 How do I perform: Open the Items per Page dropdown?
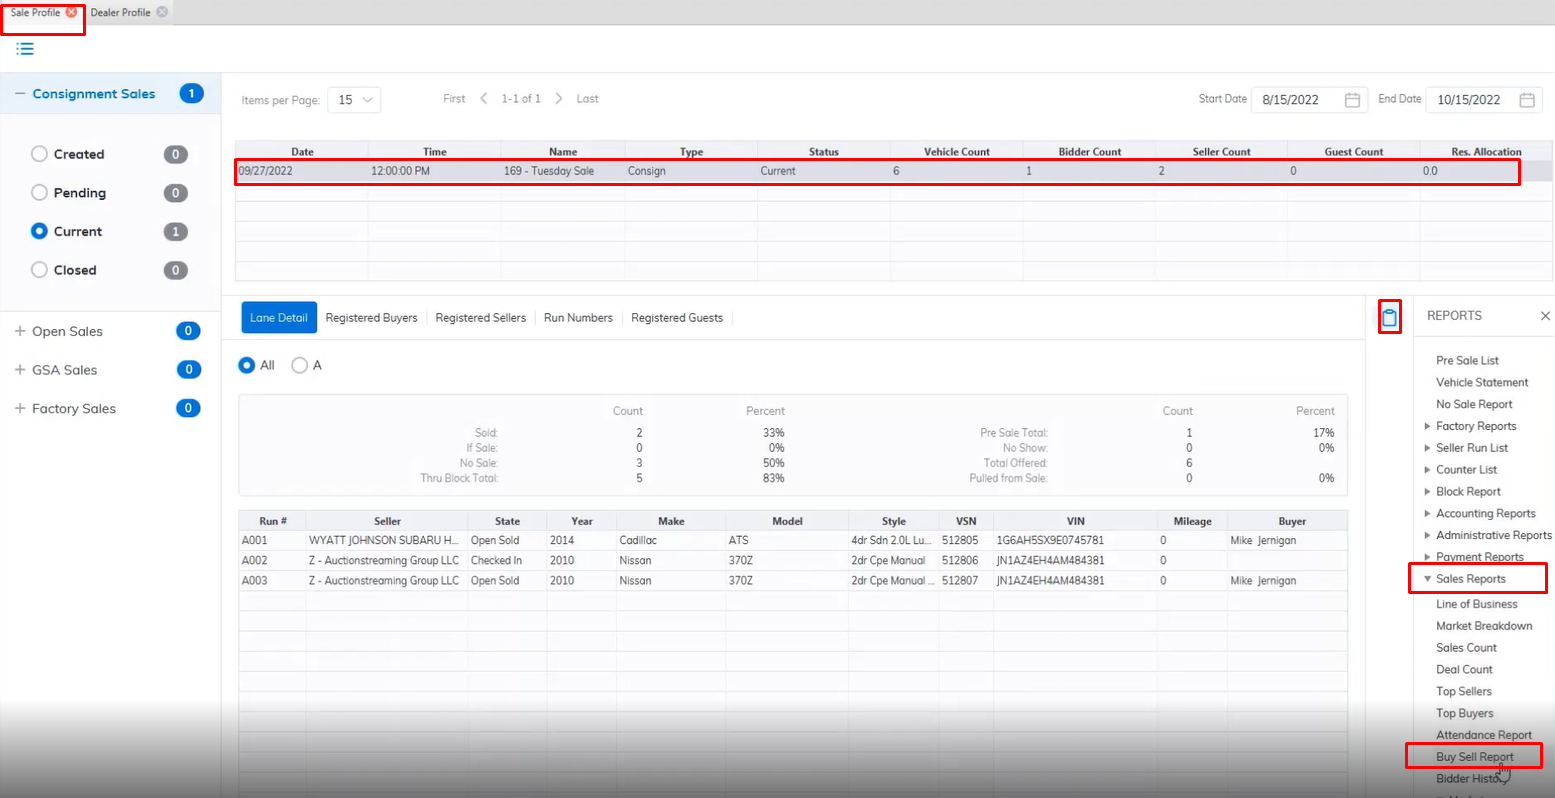coord(354,100)
